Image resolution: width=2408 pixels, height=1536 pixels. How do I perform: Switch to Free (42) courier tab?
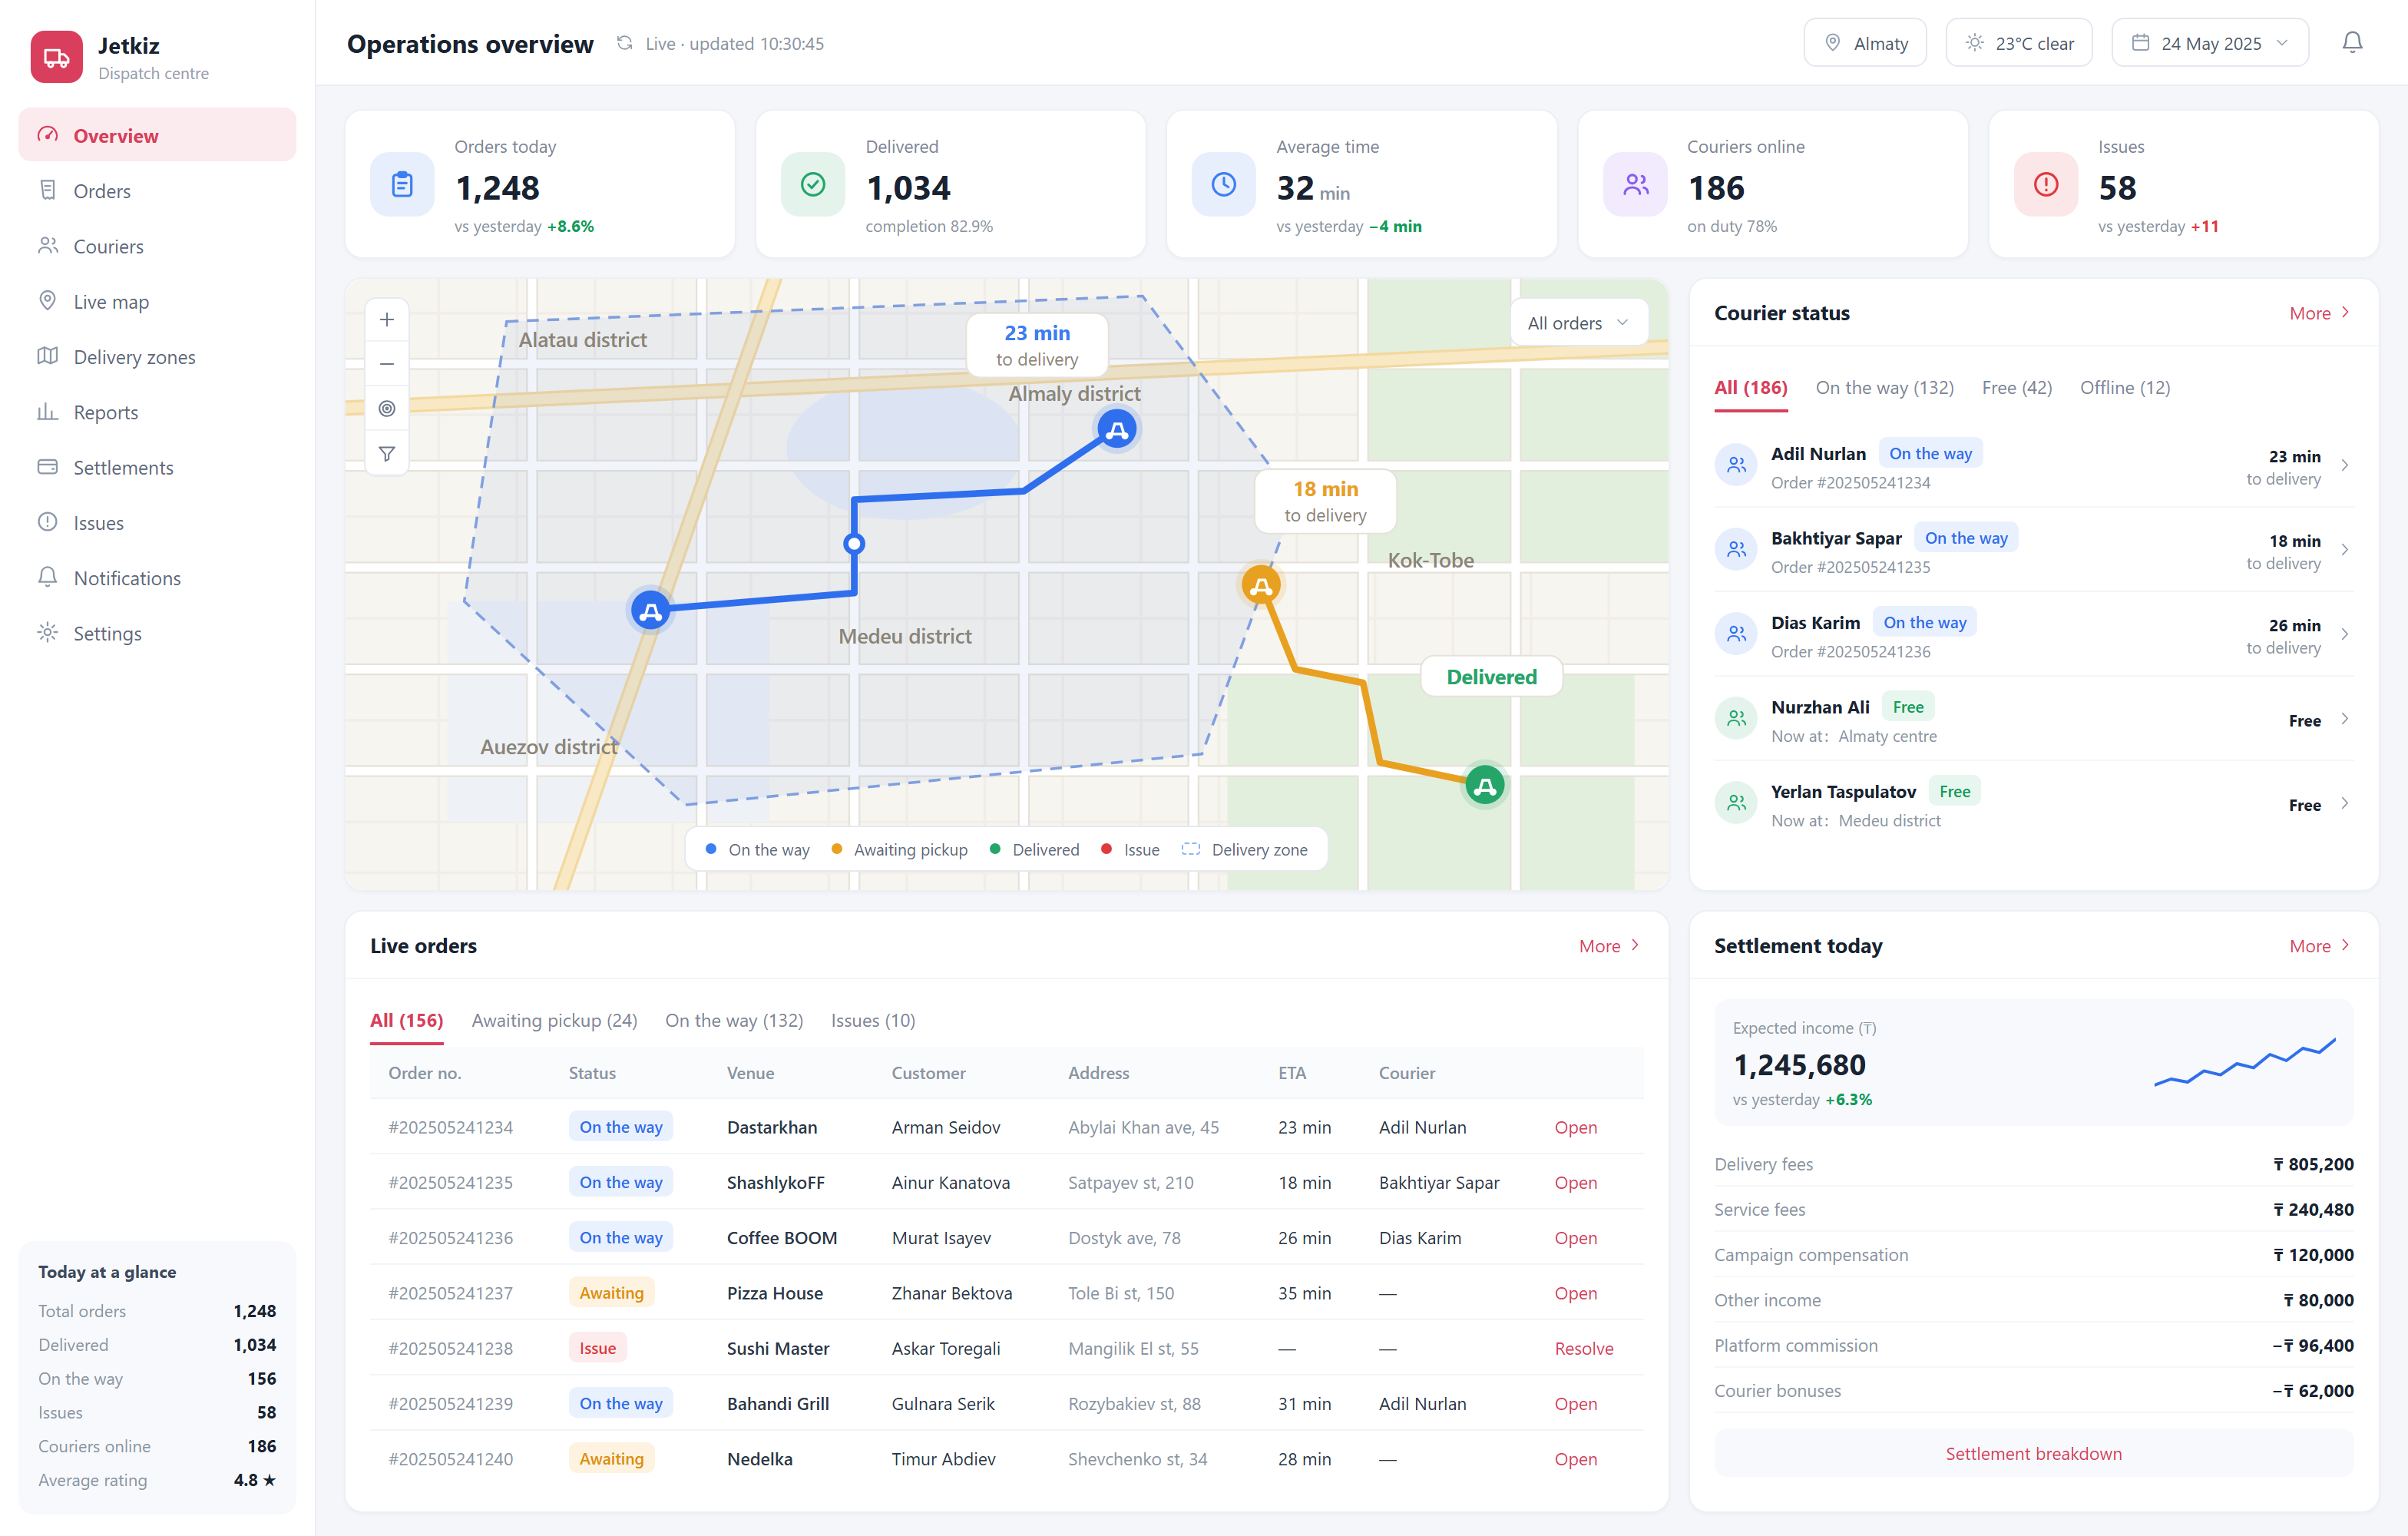tap(2016, 388)
